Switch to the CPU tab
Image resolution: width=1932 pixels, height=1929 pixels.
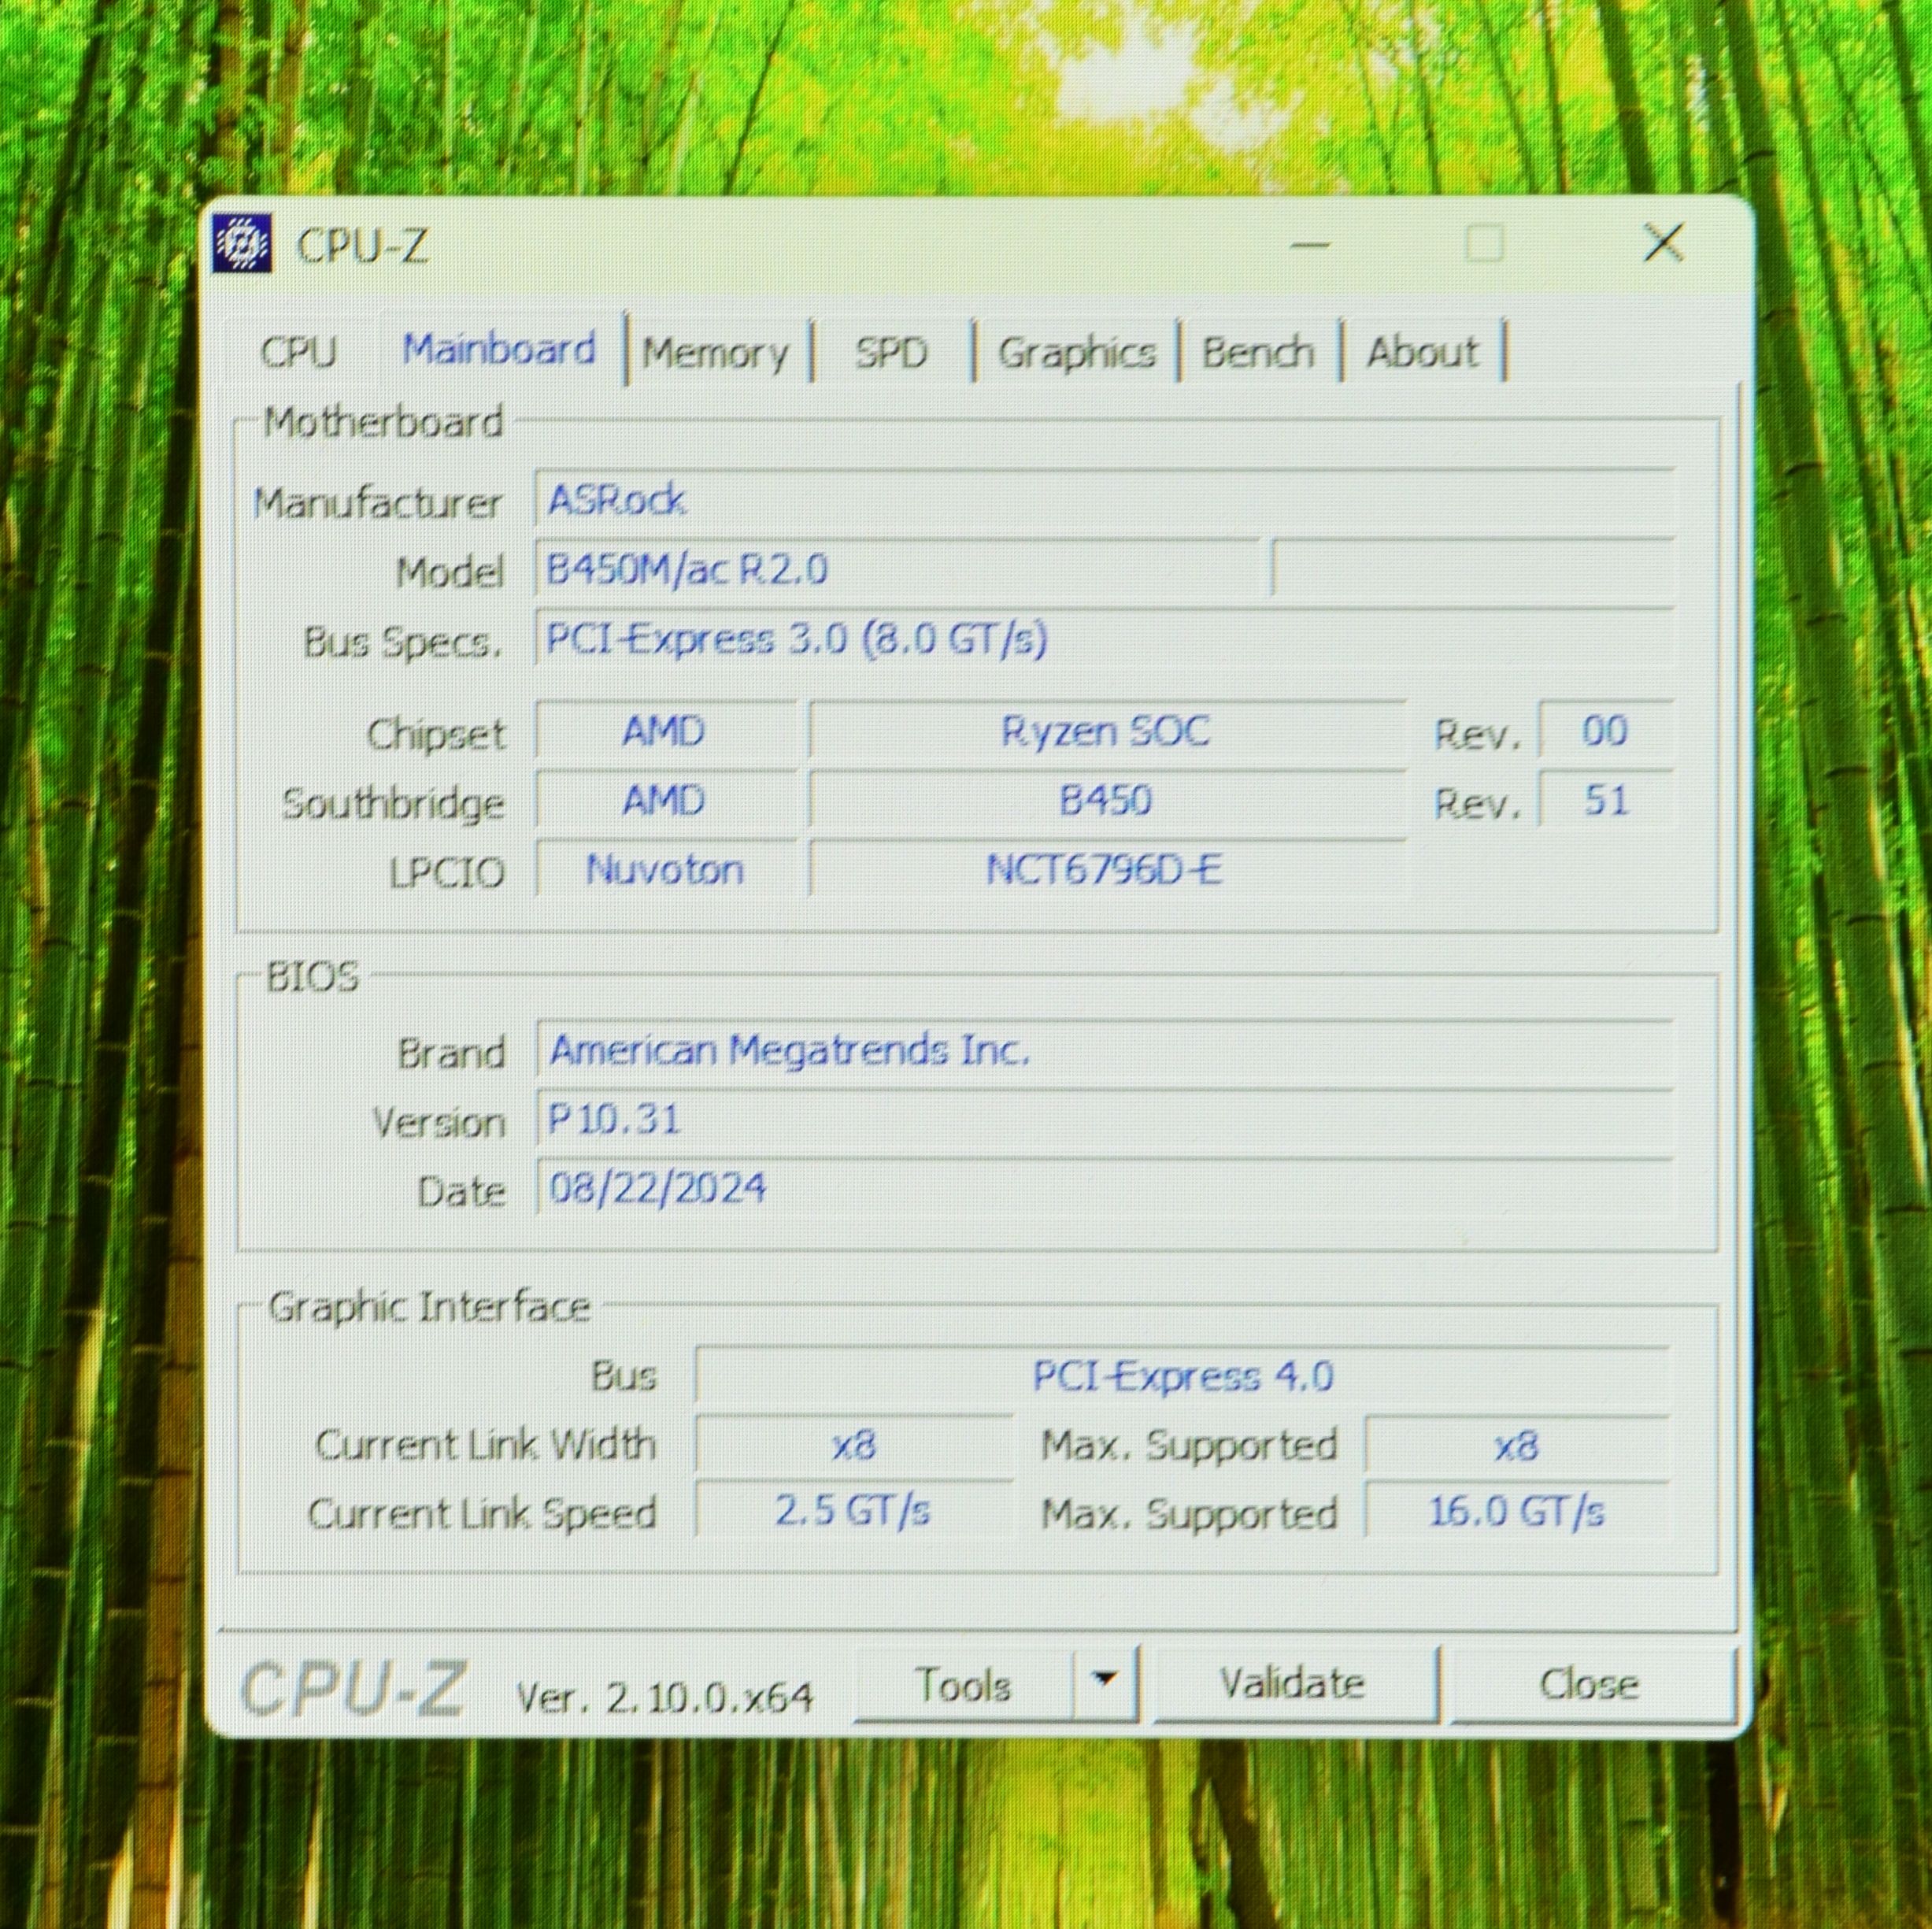[298, 352]
